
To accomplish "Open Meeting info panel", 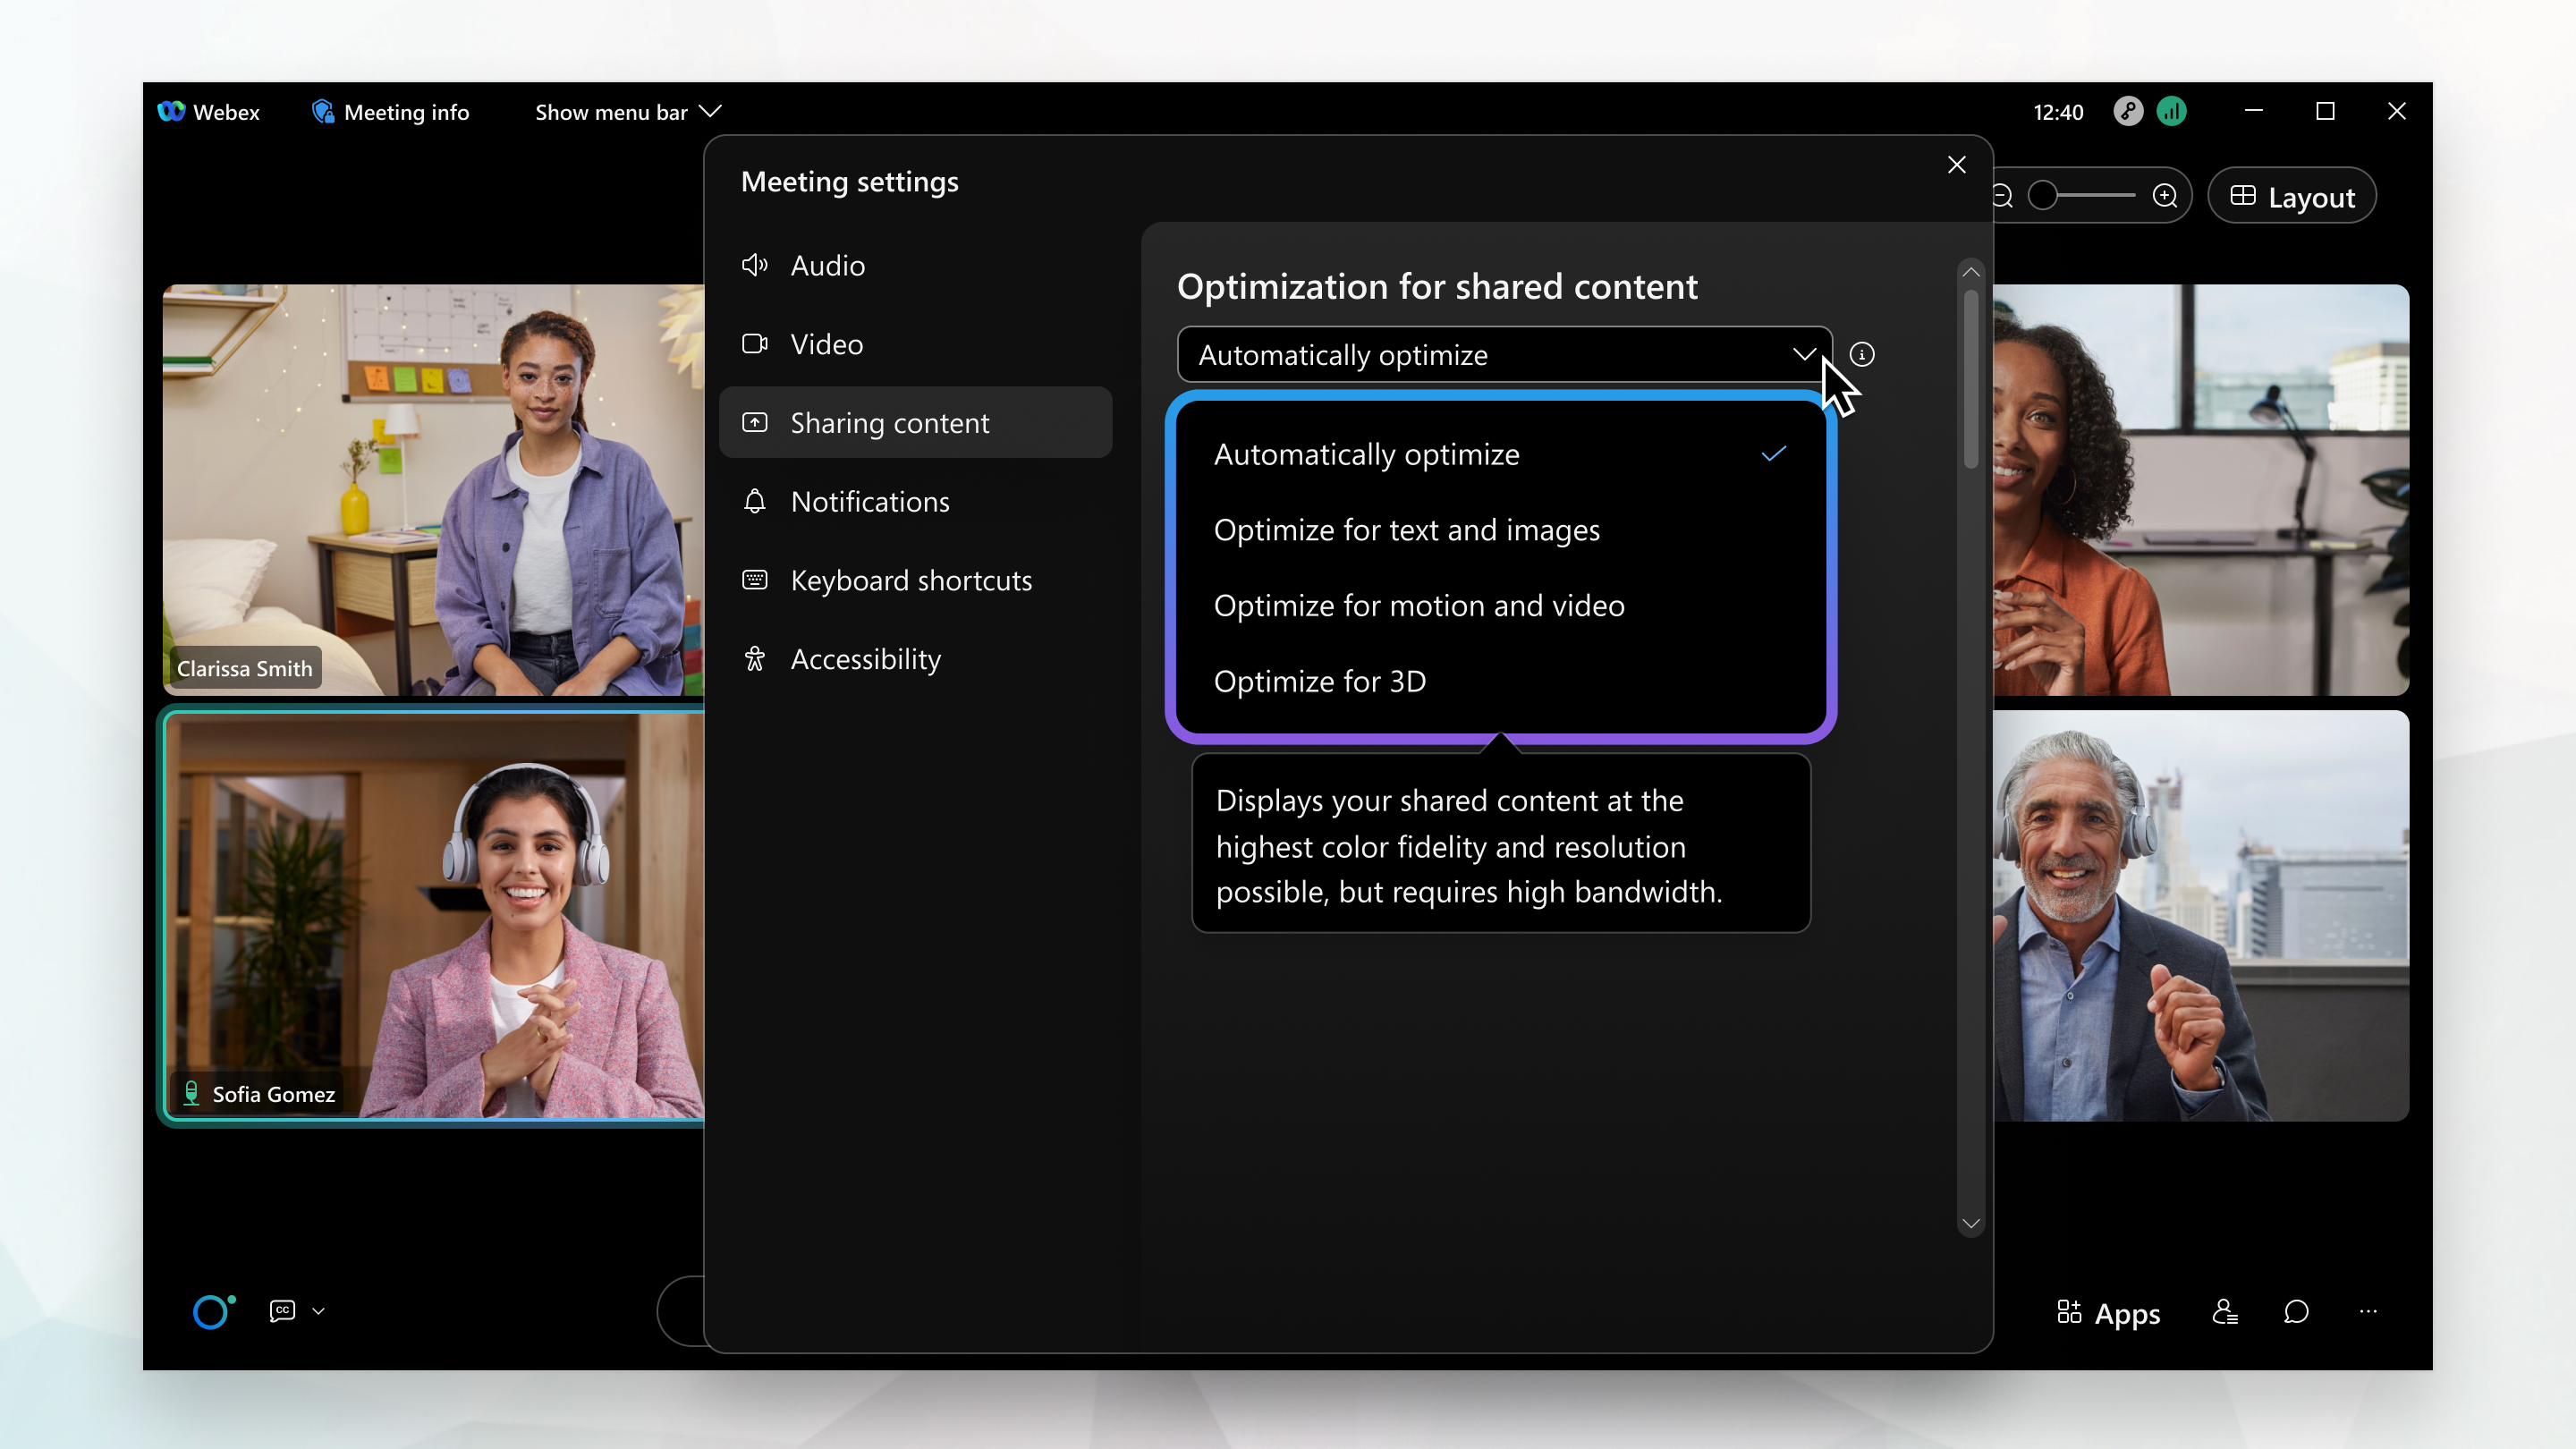I will [391, 112].
